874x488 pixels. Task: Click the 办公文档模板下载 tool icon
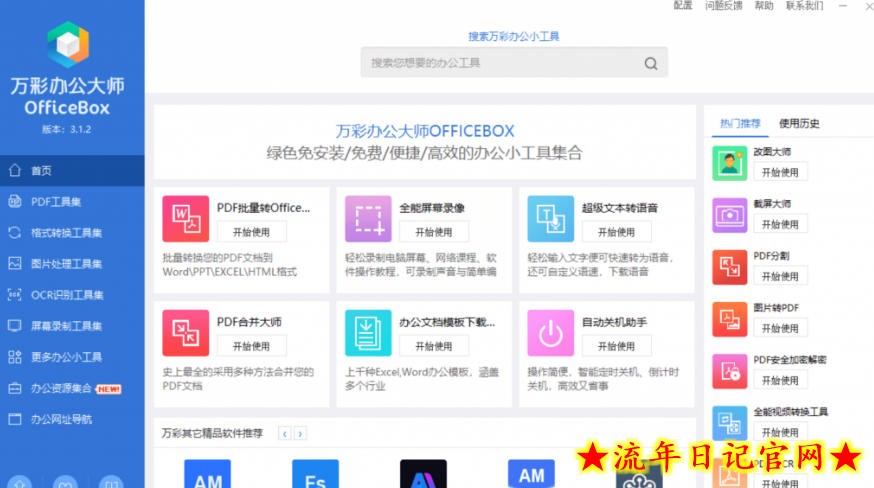(x=368, y=333)
